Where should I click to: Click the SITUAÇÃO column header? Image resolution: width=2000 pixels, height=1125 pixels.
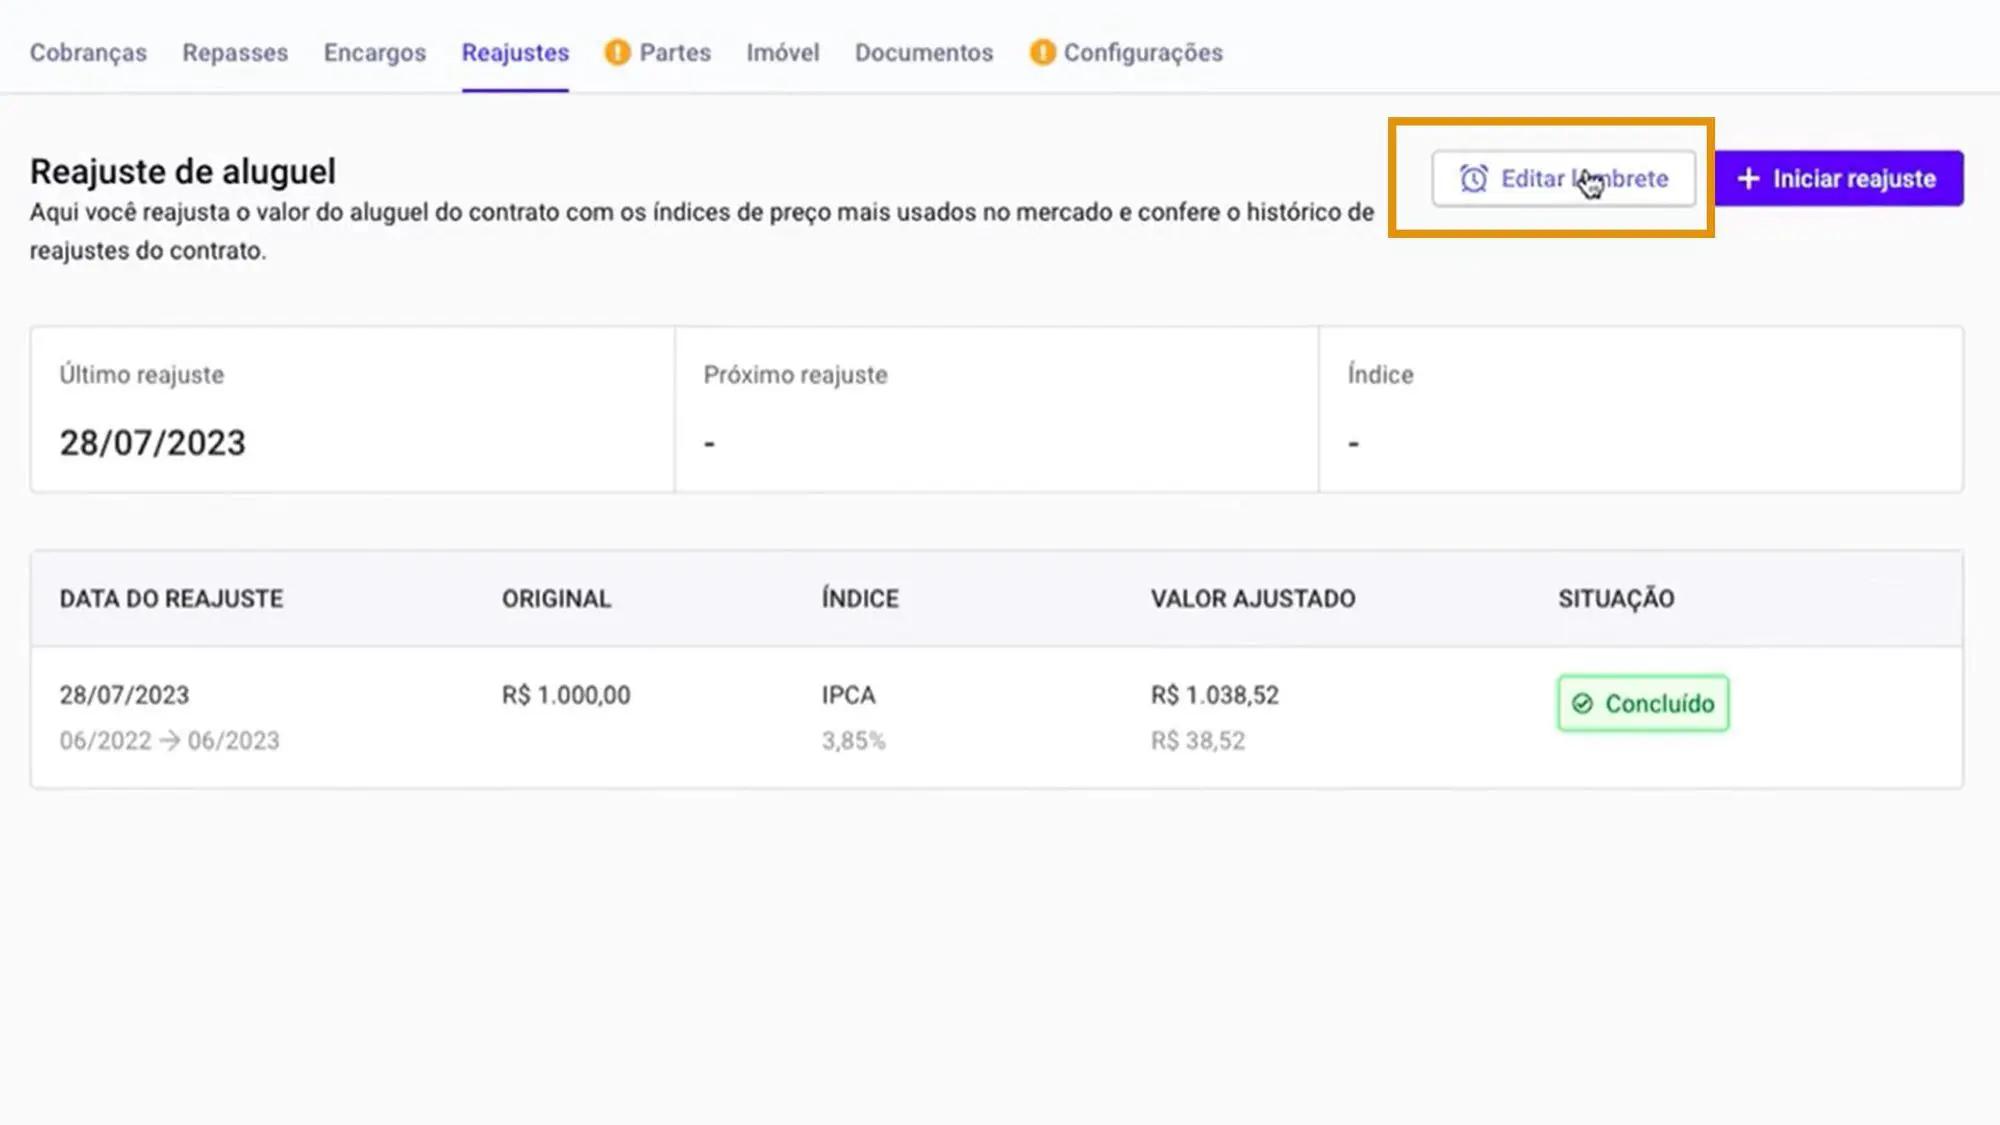click(1616, 598)
